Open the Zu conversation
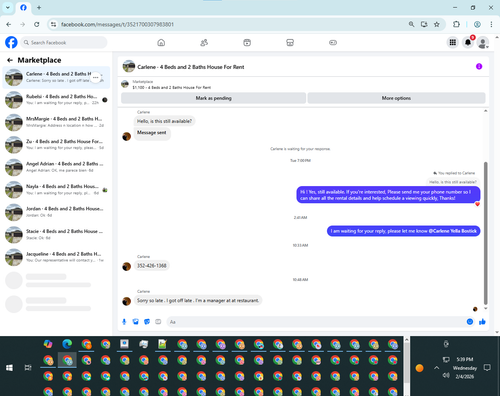The width and height of the screenshot is (500, 396). pyautogui.click(x=56, y=145)
